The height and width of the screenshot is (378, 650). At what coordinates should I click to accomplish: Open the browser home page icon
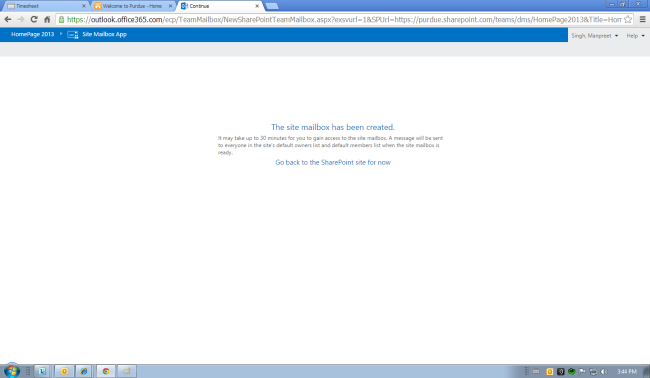click(47, 19)
